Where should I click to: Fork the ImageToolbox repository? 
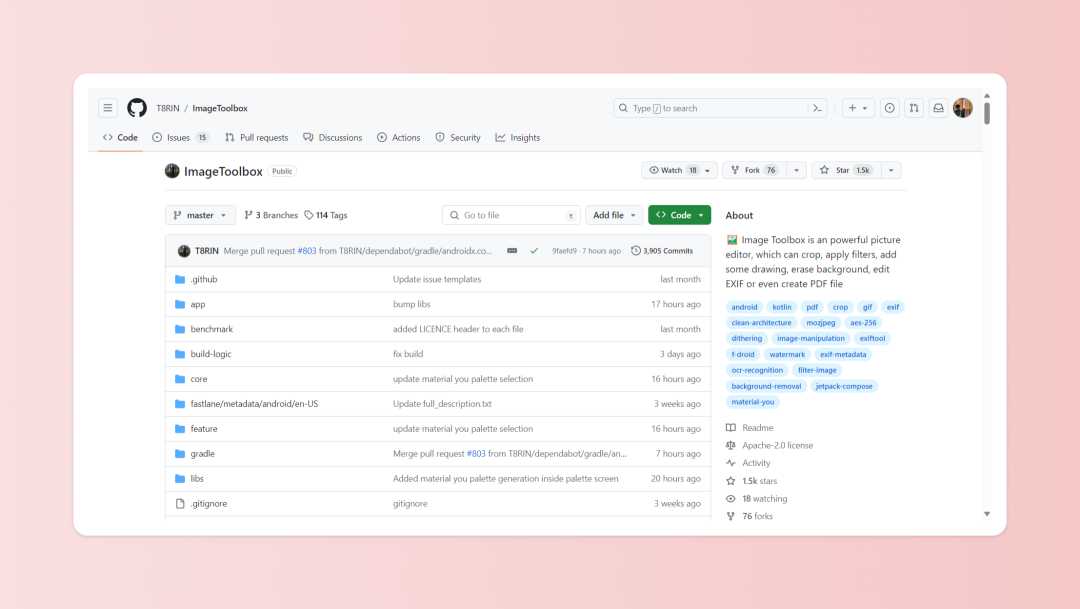pyautogui.click(x=754, y=170)
